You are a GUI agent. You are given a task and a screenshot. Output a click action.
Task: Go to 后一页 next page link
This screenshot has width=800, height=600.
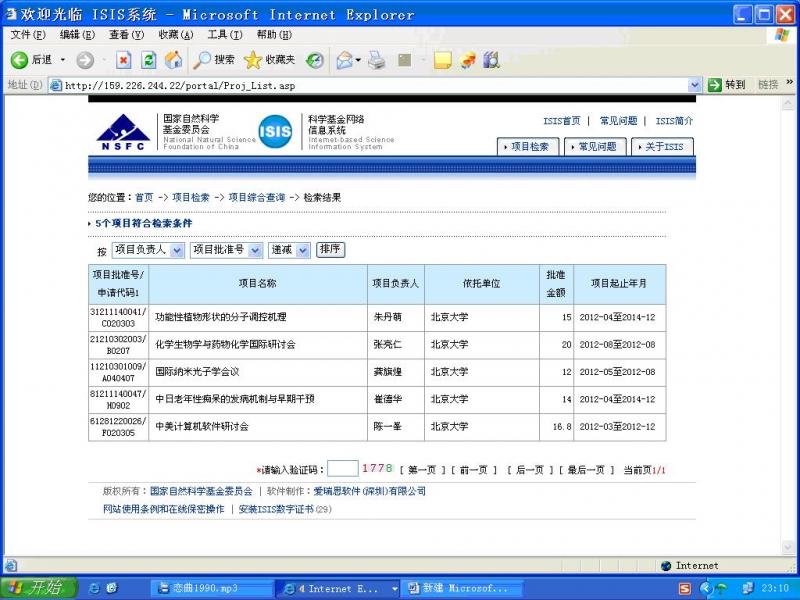530,470
